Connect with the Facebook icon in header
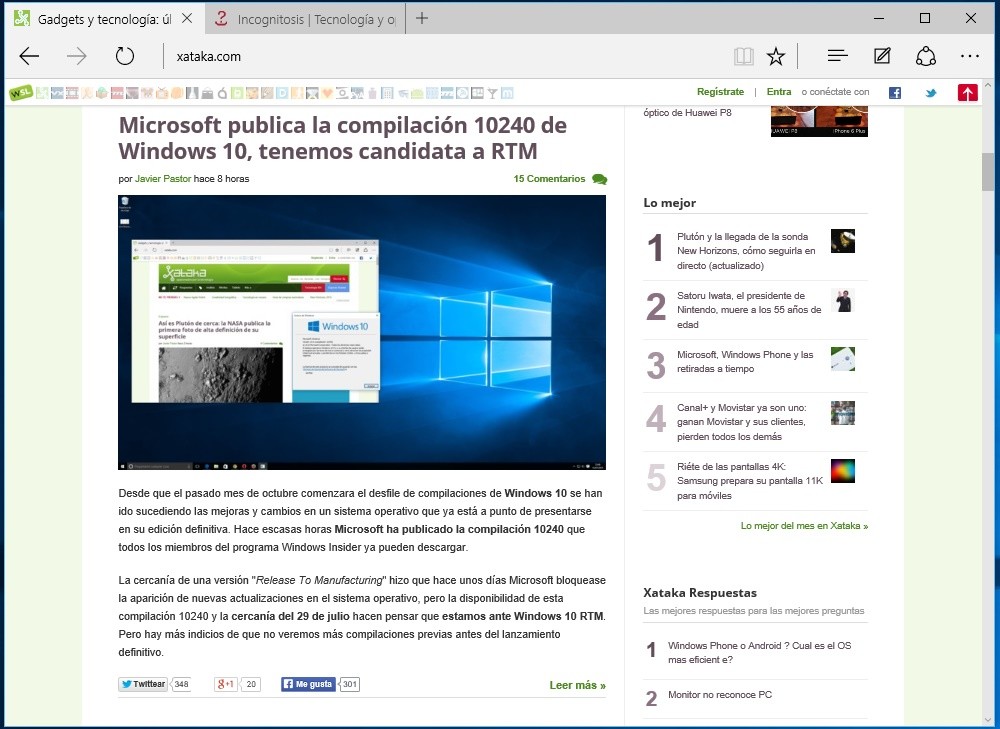 [x=895, y=92]
